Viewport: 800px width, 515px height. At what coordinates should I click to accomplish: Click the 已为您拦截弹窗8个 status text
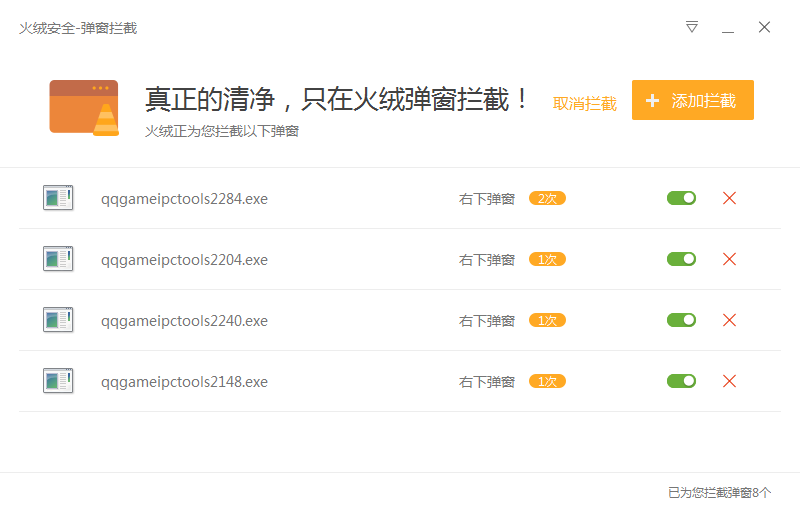[x=719, y=493]
